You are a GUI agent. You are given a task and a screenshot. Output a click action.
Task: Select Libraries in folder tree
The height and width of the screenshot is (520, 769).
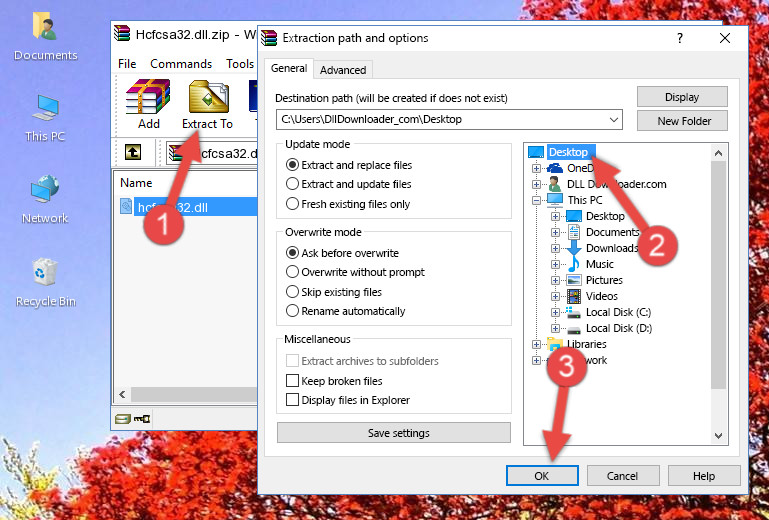(587, 344)
